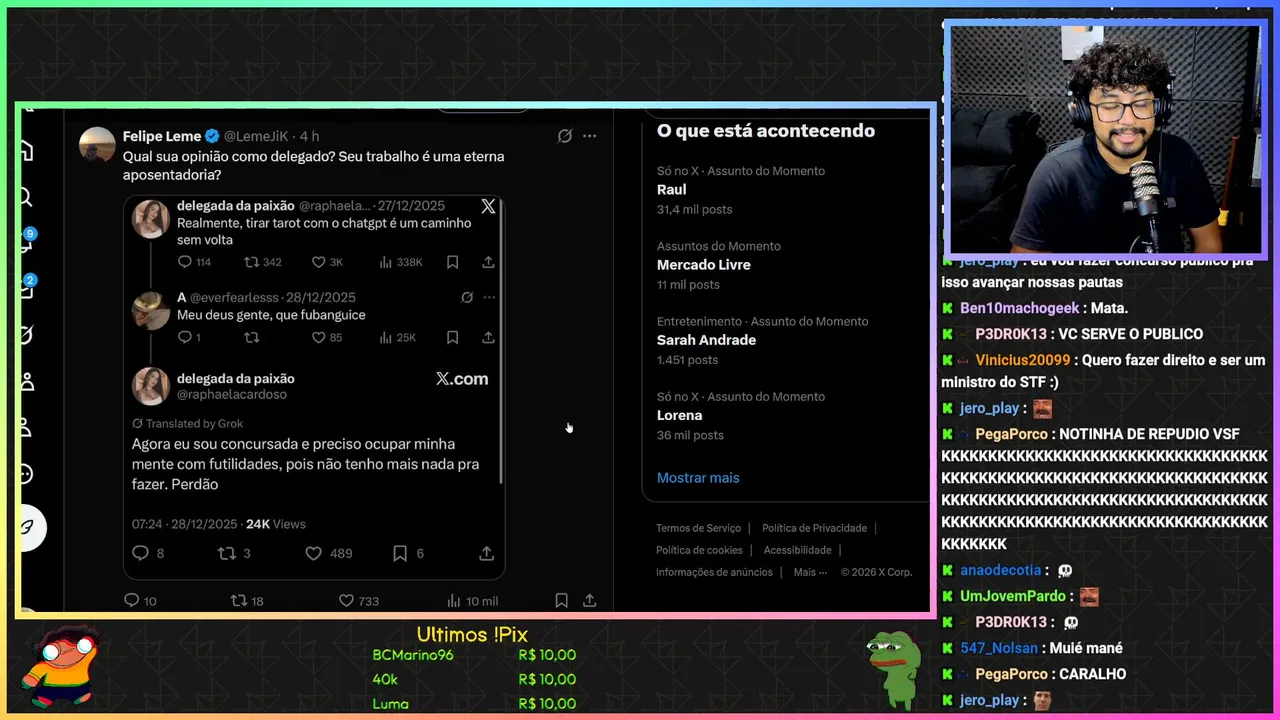1280x720 pixels.
Task: Click views icon showing 25K in screenshot
Action: point(385,338)
